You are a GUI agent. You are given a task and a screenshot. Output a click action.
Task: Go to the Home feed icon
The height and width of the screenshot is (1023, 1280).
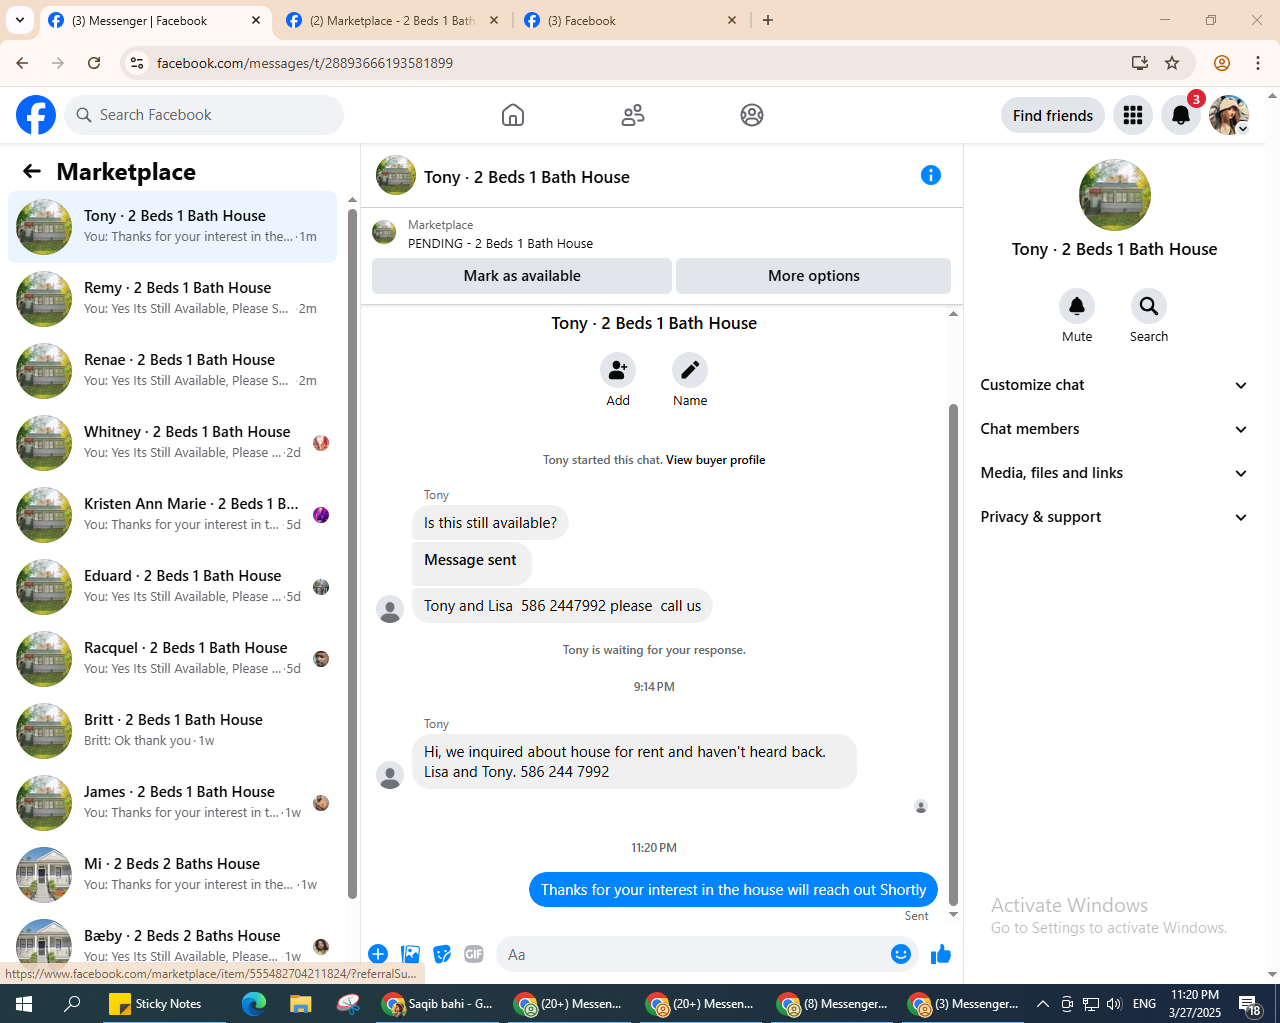tap(513, 115)
